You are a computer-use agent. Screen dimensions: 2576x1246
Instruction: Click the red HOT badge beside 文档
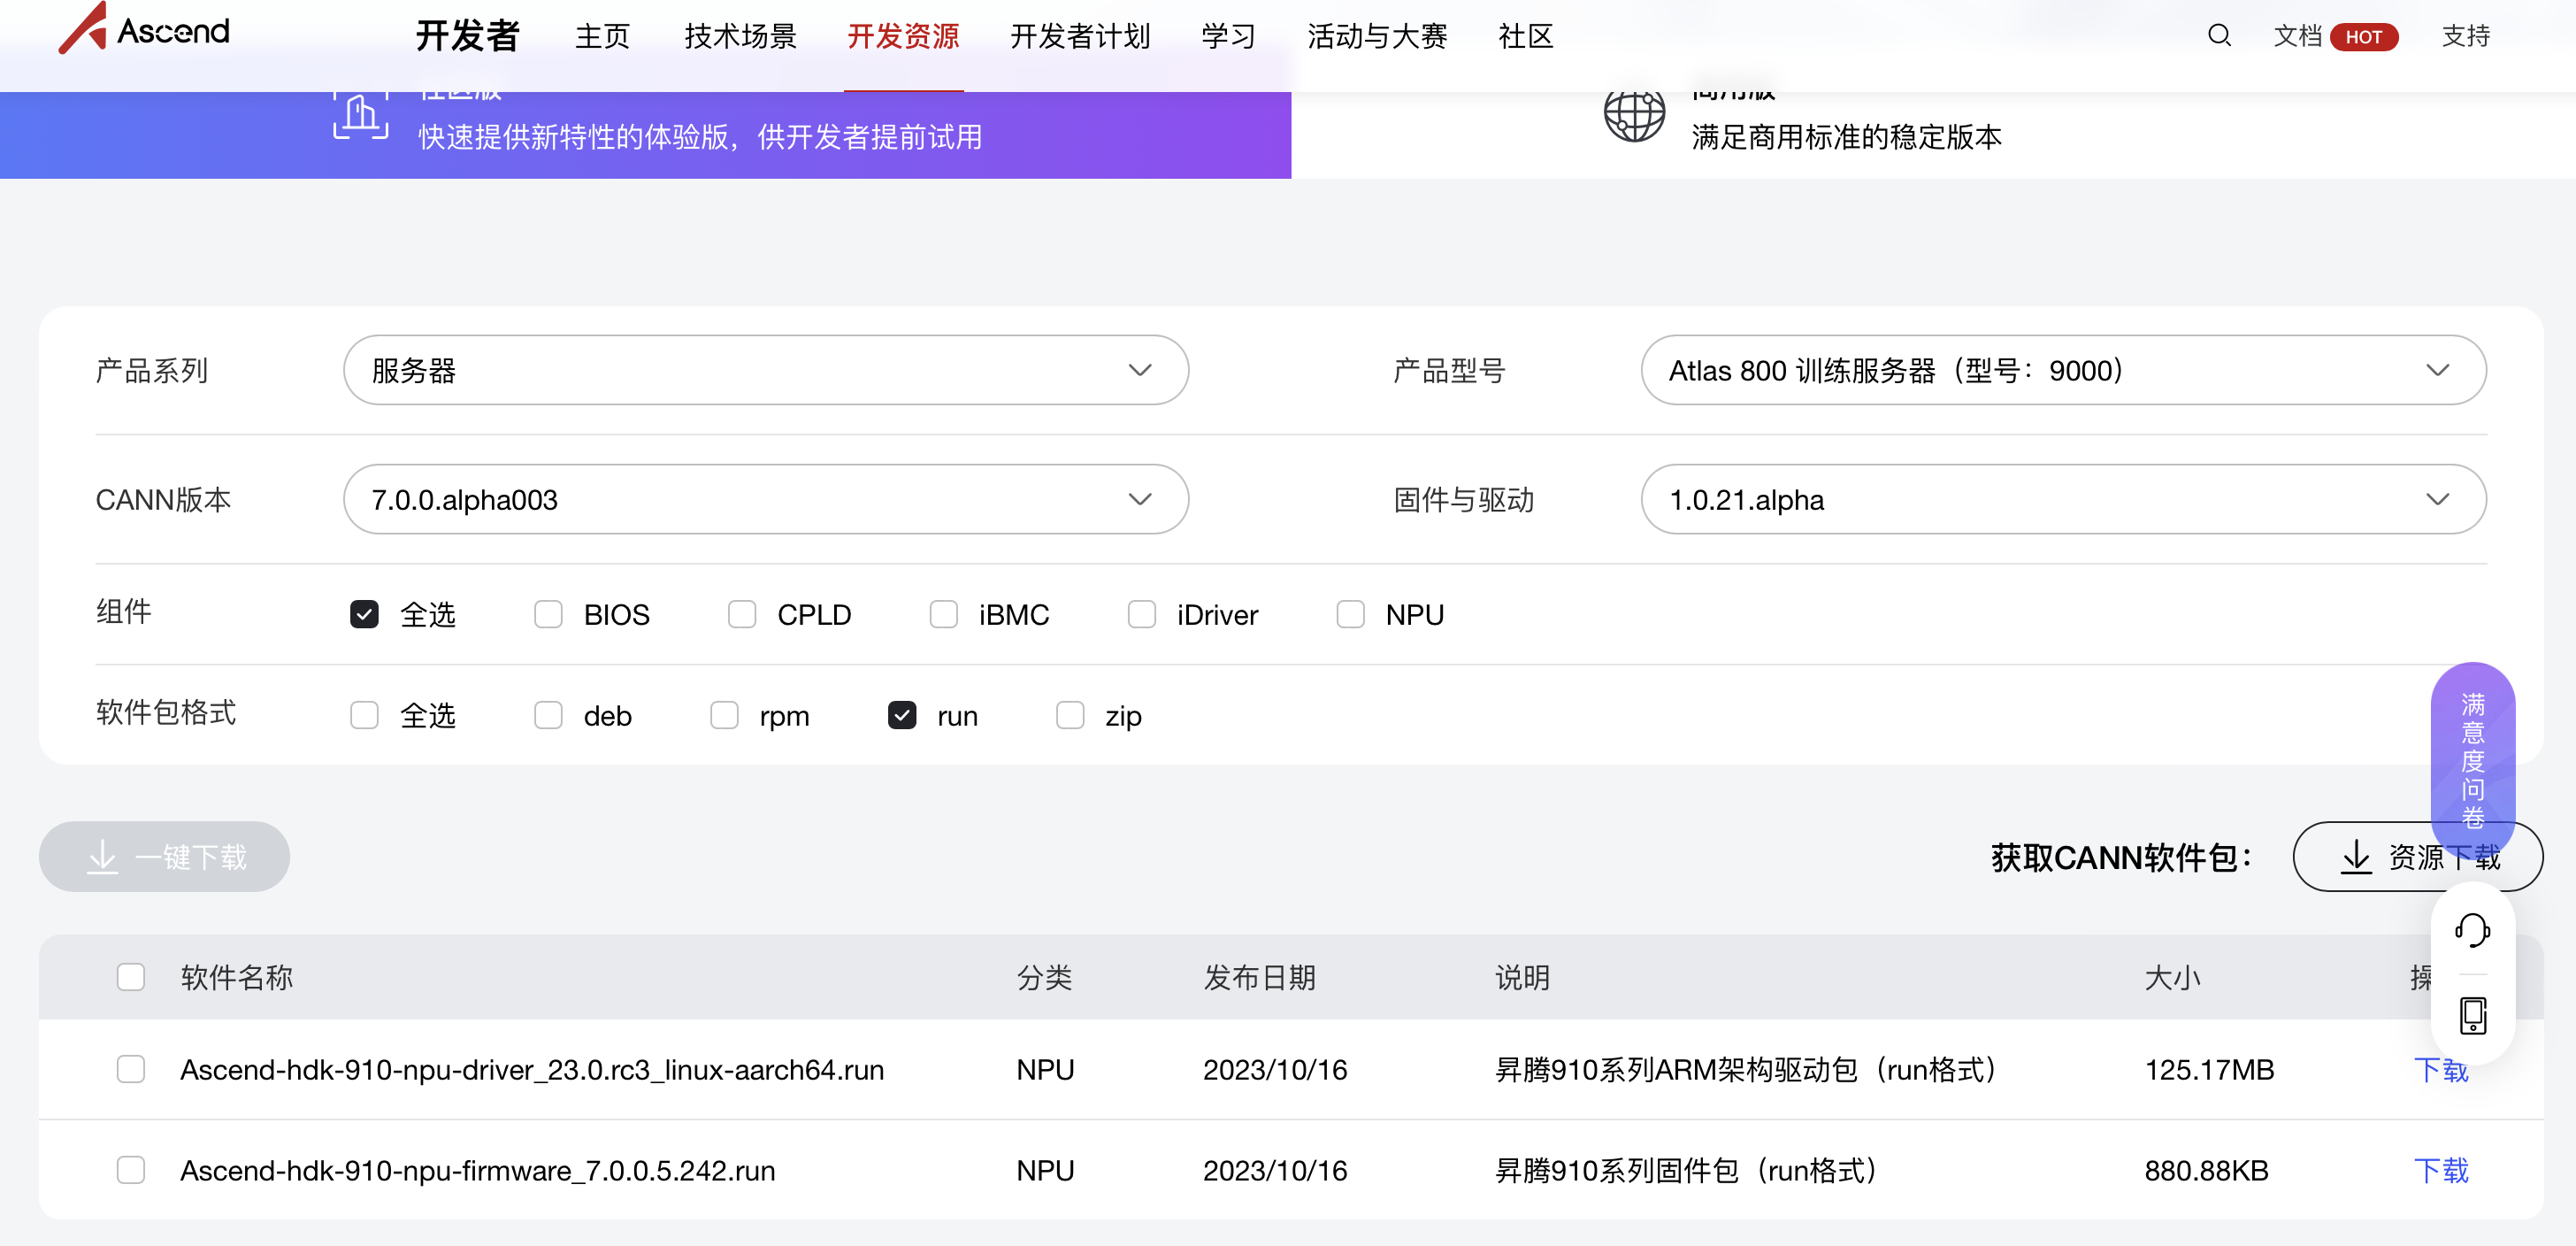pyautogui.click(x=2363, y=37)
